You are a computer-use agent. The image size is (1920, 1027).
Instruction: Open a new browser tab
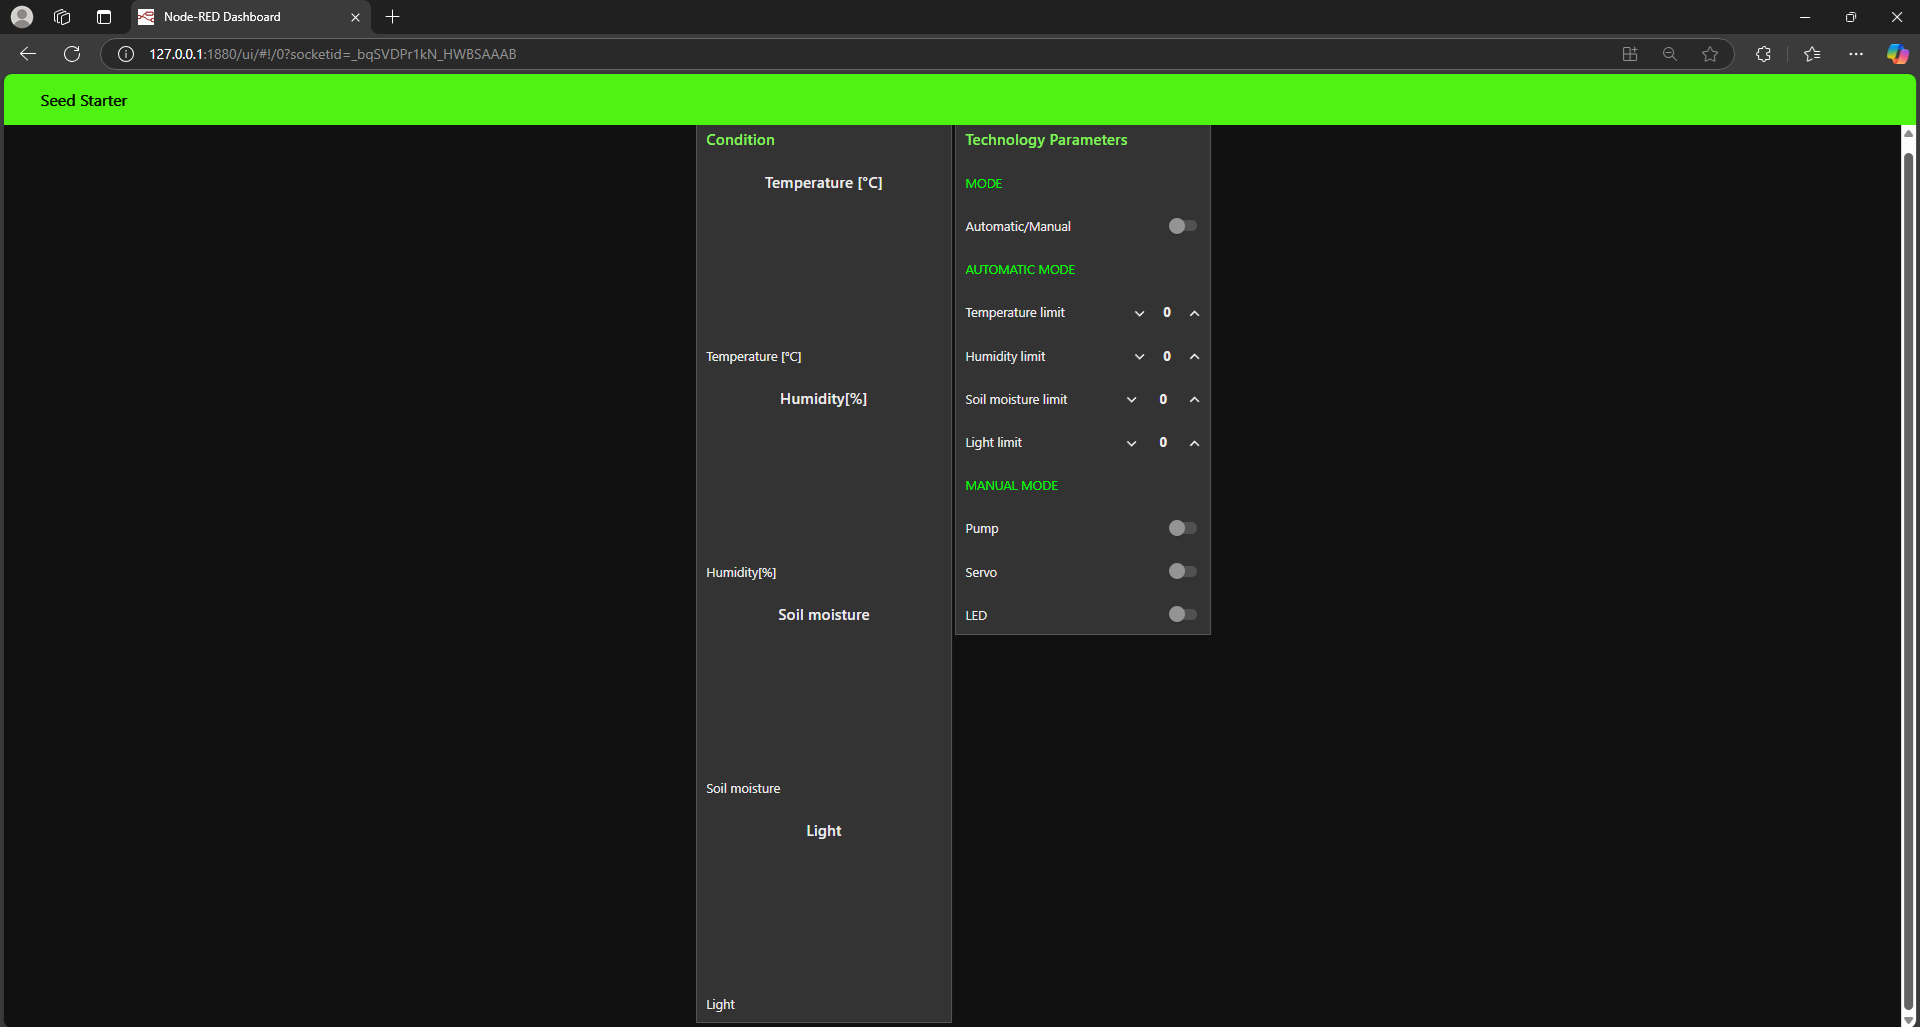point(393,17)
